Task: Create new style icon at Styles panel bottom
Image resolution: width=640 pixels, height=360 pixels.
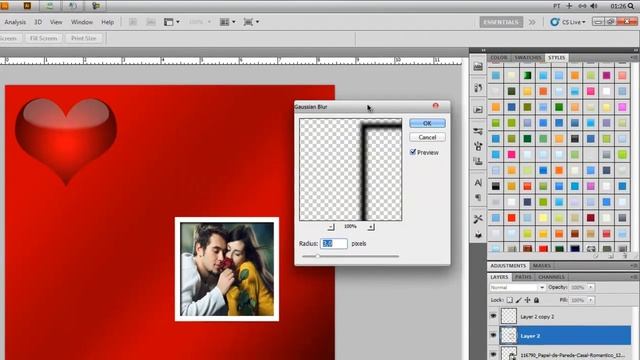Action: (x=611, y=256)
